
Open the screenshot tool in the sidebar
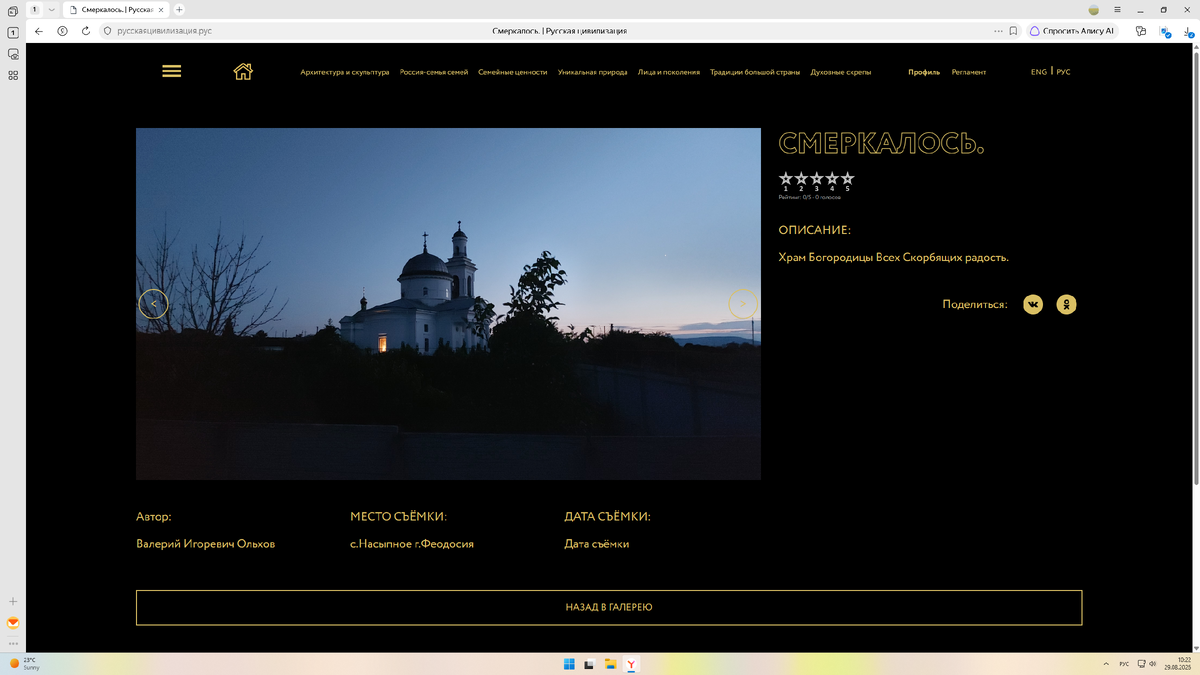(x=13, y=54)
